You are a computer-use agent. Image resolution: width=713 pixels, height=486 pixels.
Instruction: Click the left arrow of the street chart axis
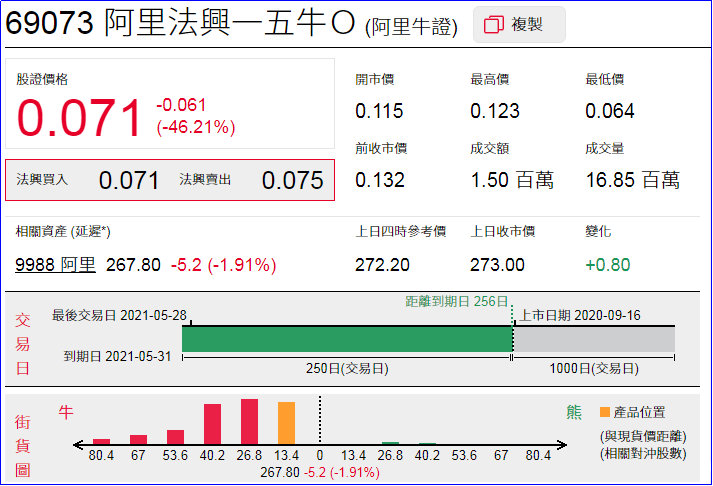[x=78, y=445]
